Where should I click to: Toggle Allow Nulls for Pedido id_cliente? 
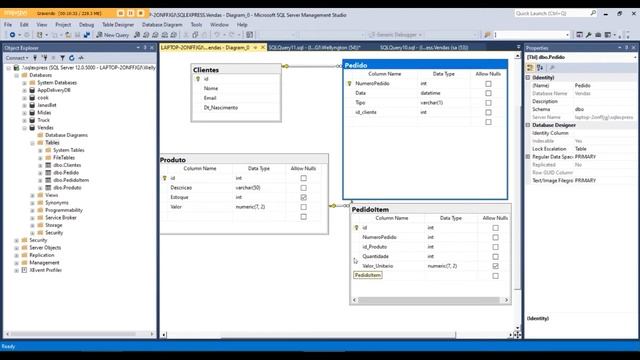point(488,112)
